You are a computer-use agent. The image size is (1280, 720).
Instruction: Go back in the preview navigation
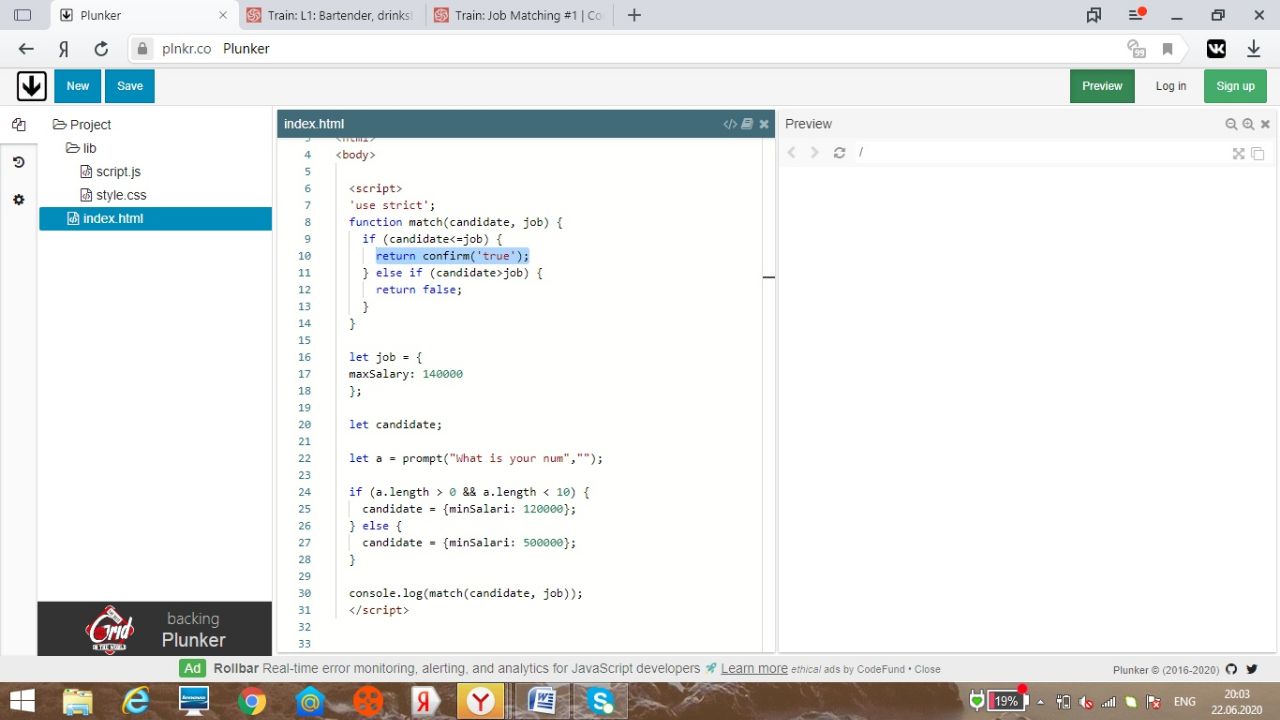(792, 152)
